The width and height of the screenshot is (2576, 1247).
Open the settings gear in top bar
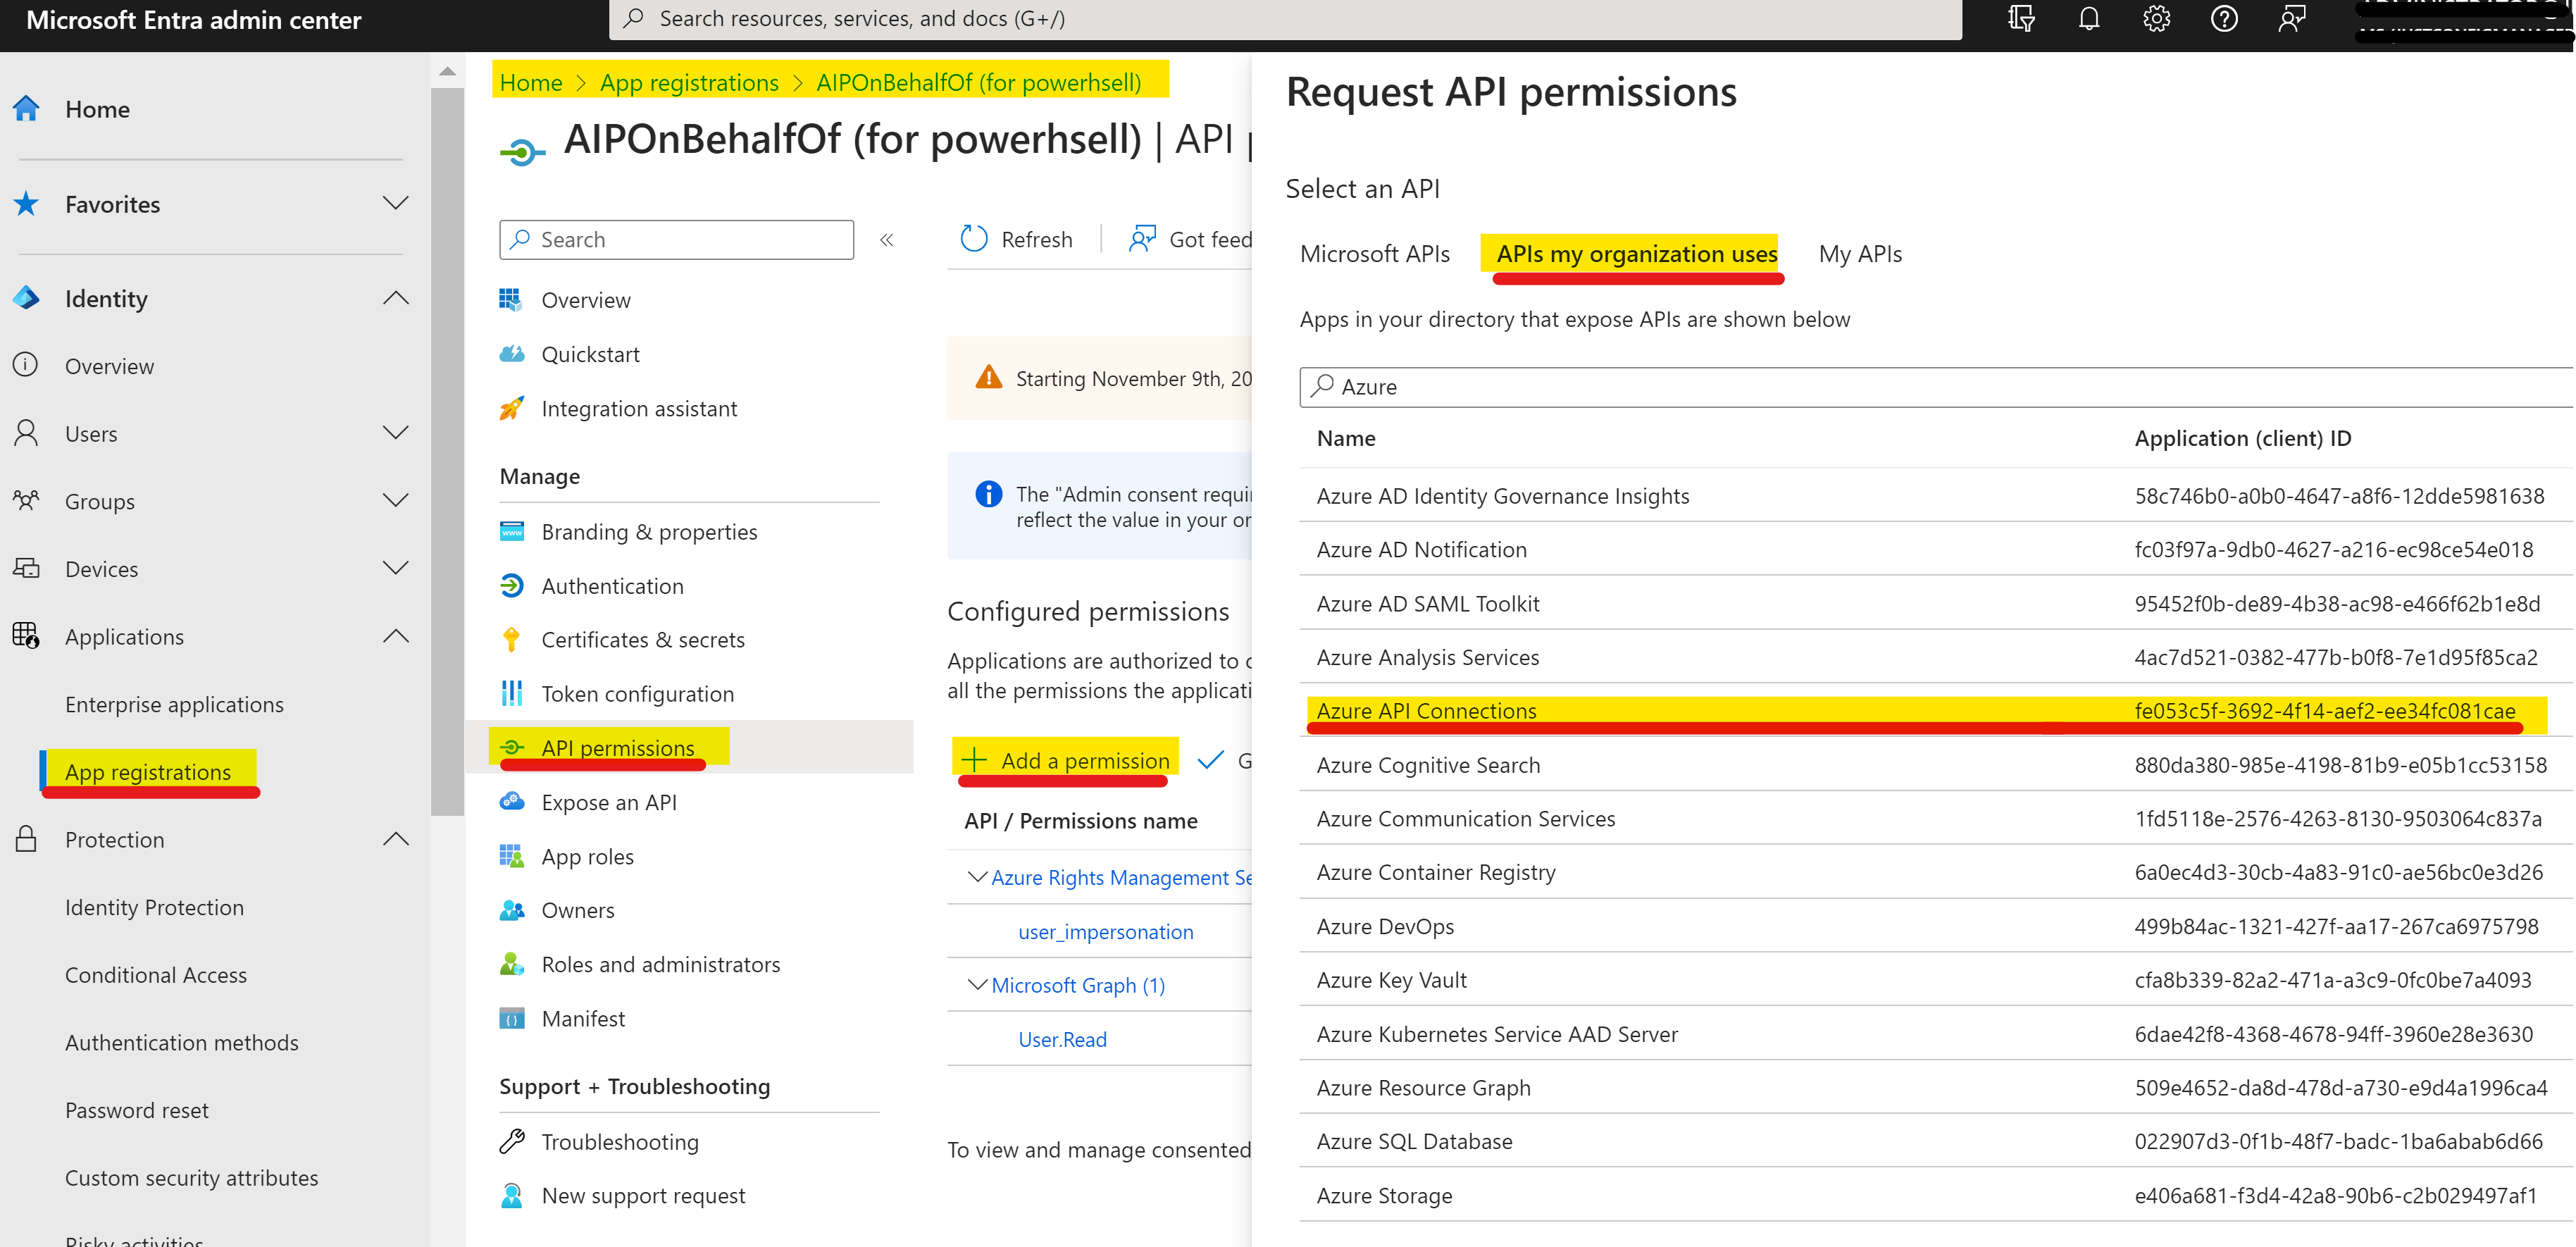(2156, 19)
